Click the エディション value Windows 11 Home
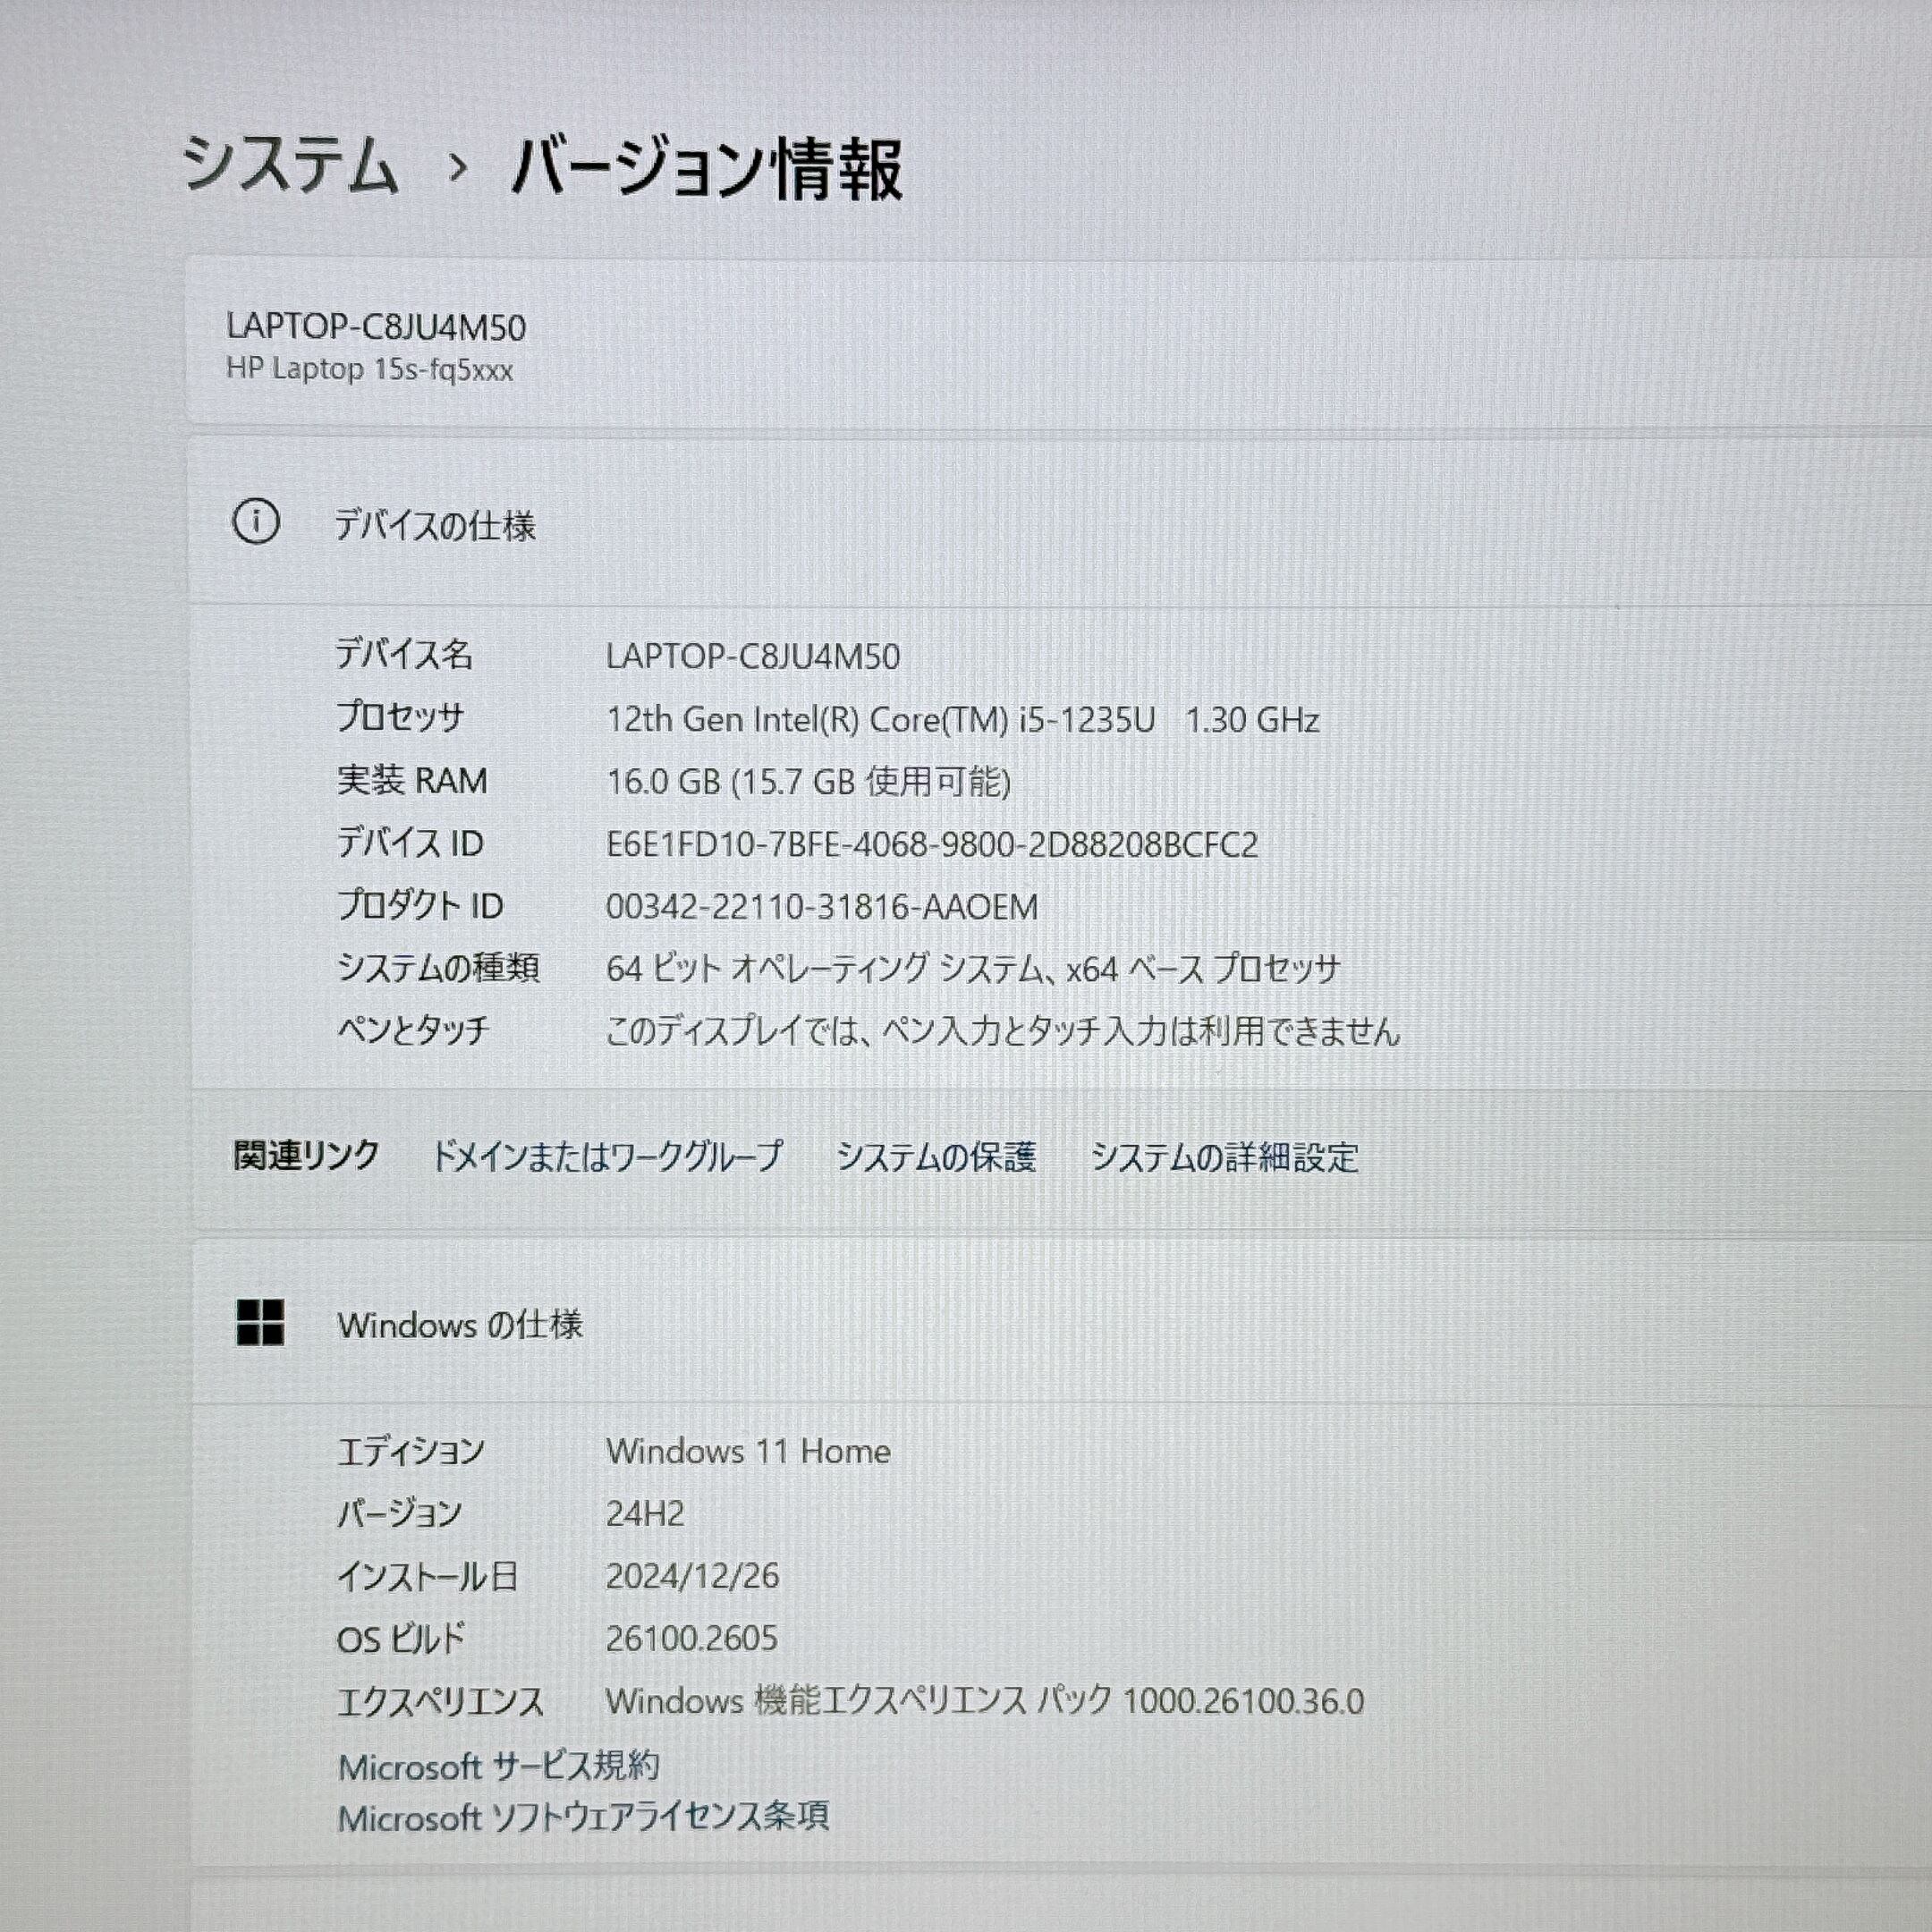The width and height of the screenshot is (1932, 1932). [x=748, y=1451]
